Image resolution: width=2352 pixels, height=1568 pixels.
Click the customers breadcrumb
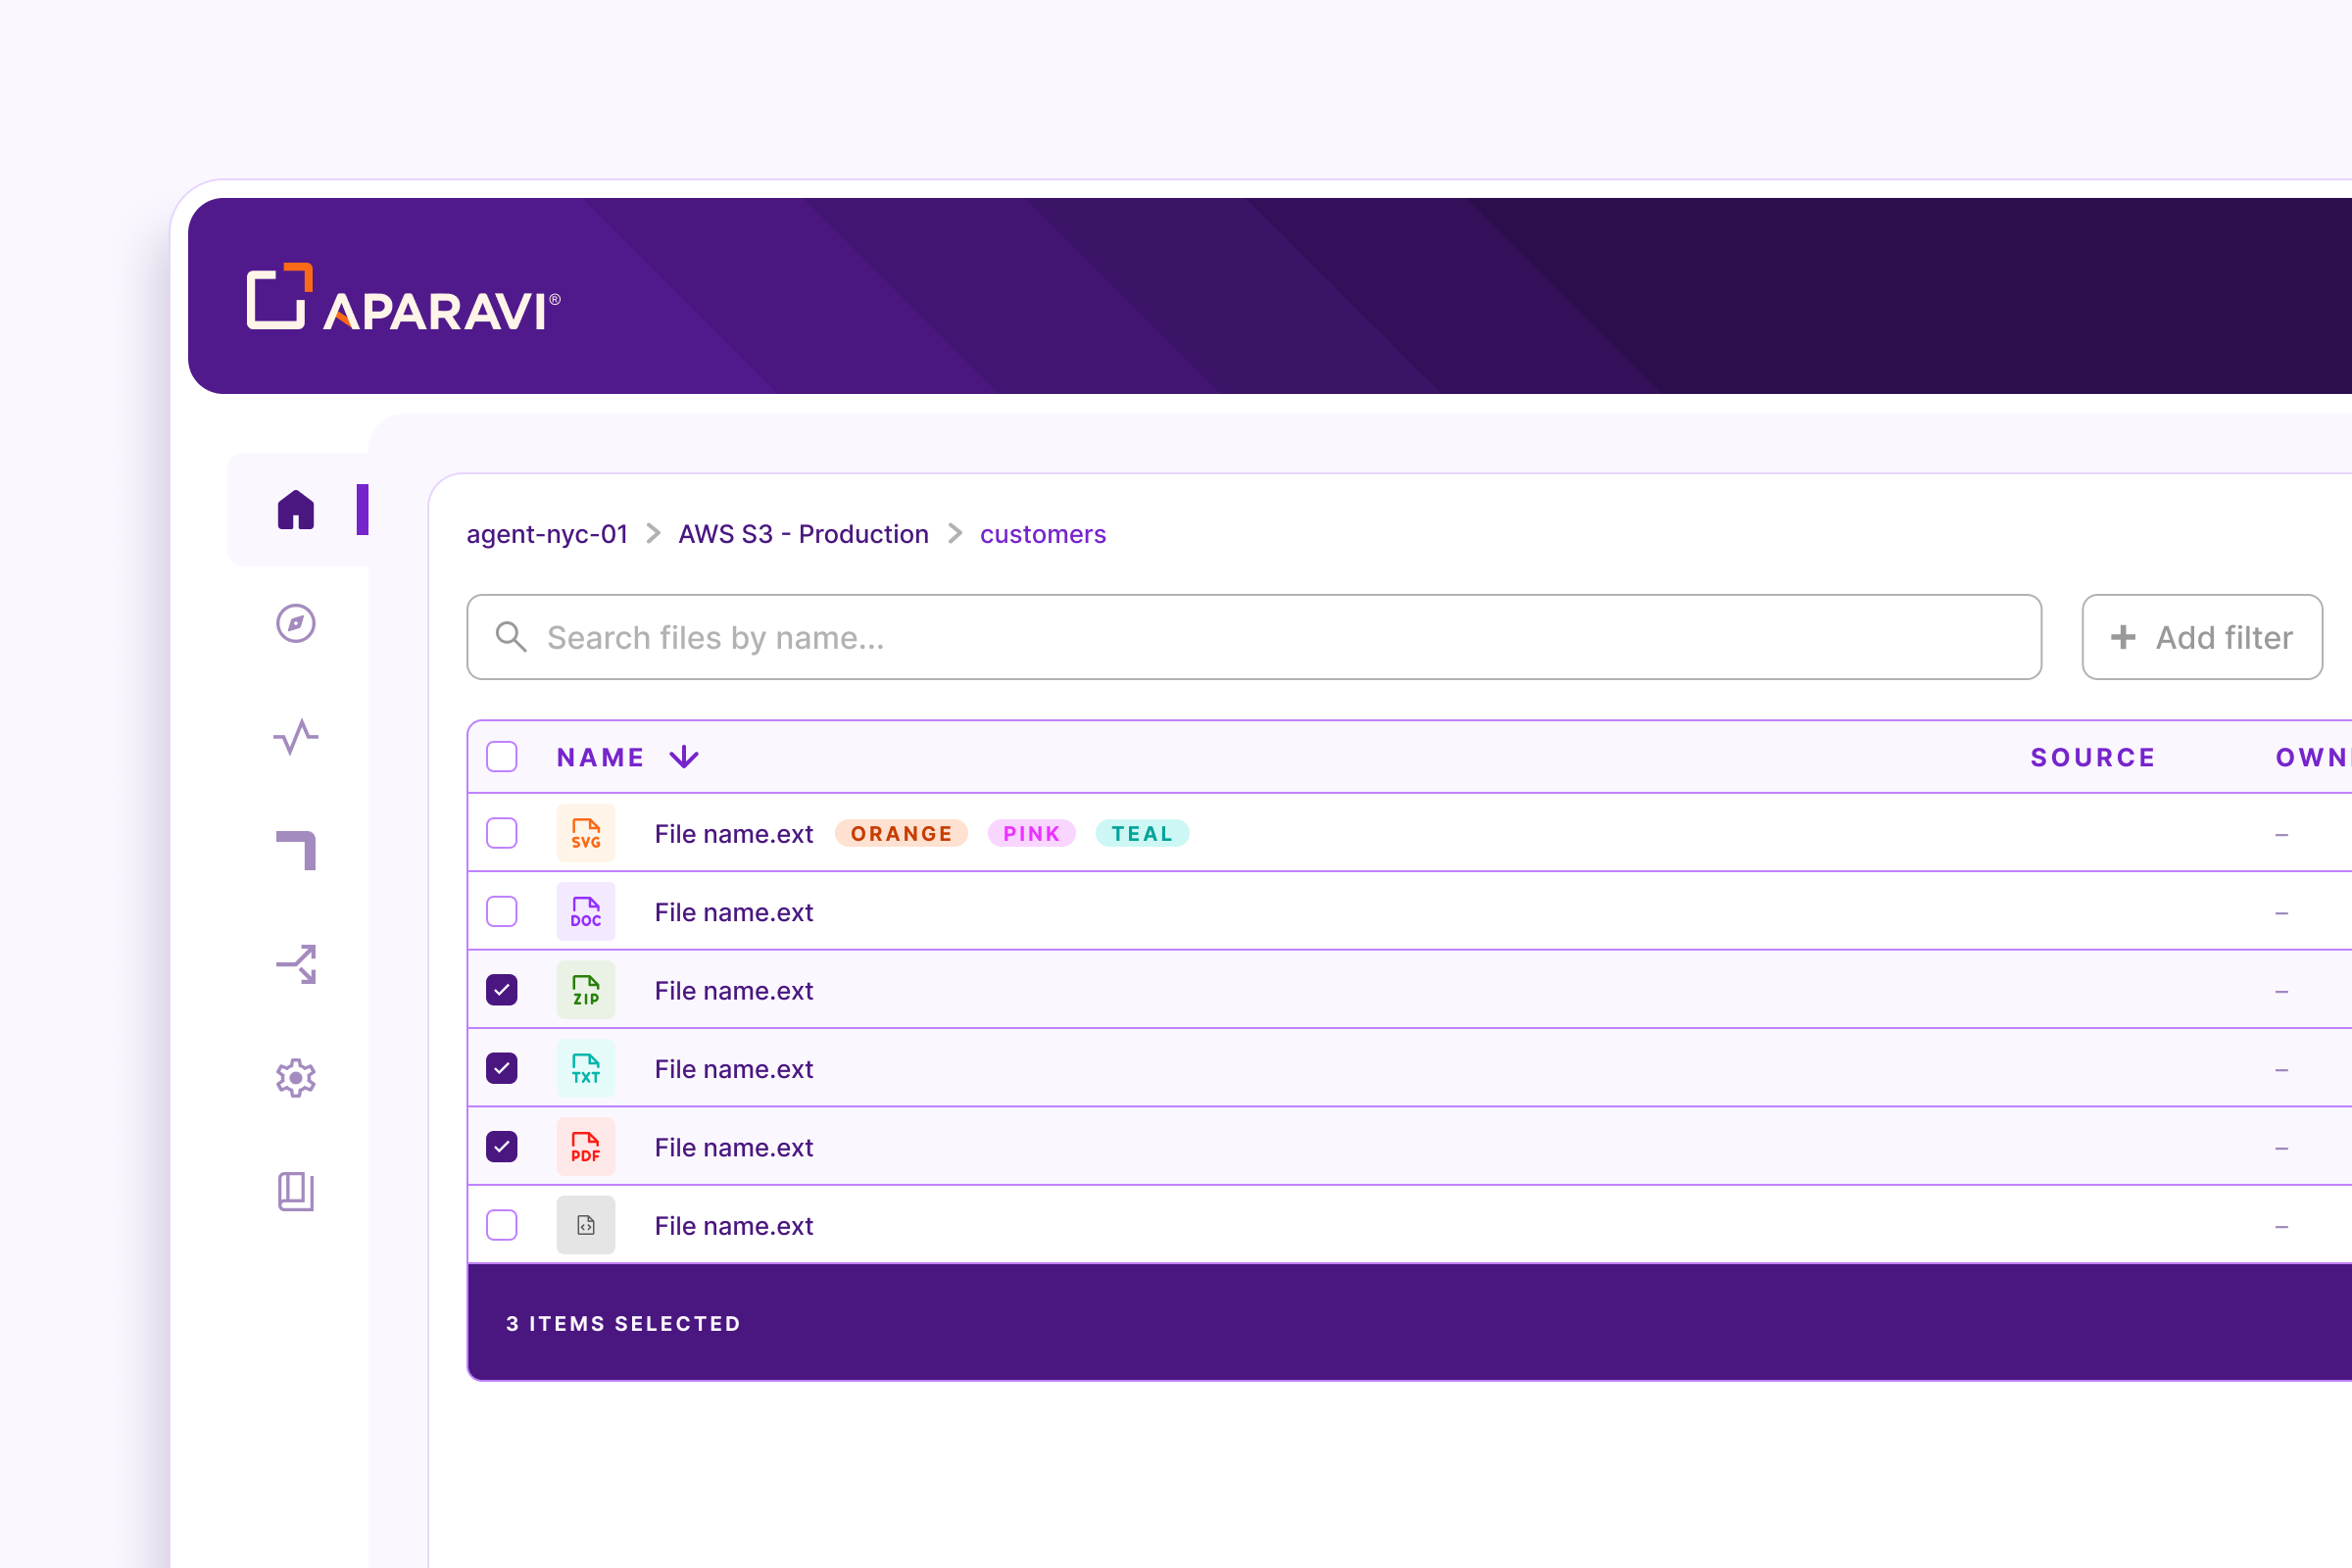coord(1043,534)
